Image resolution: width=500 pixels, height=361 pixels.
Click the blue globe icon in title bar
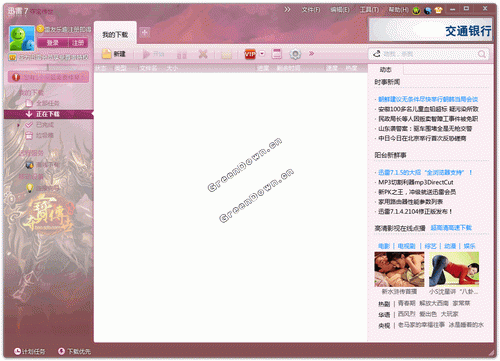point(428,11)
